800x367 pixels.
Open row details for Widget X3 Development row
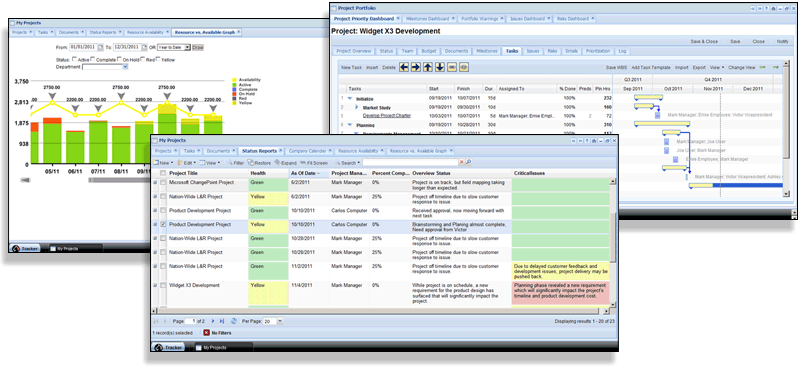tap(155, 285)
